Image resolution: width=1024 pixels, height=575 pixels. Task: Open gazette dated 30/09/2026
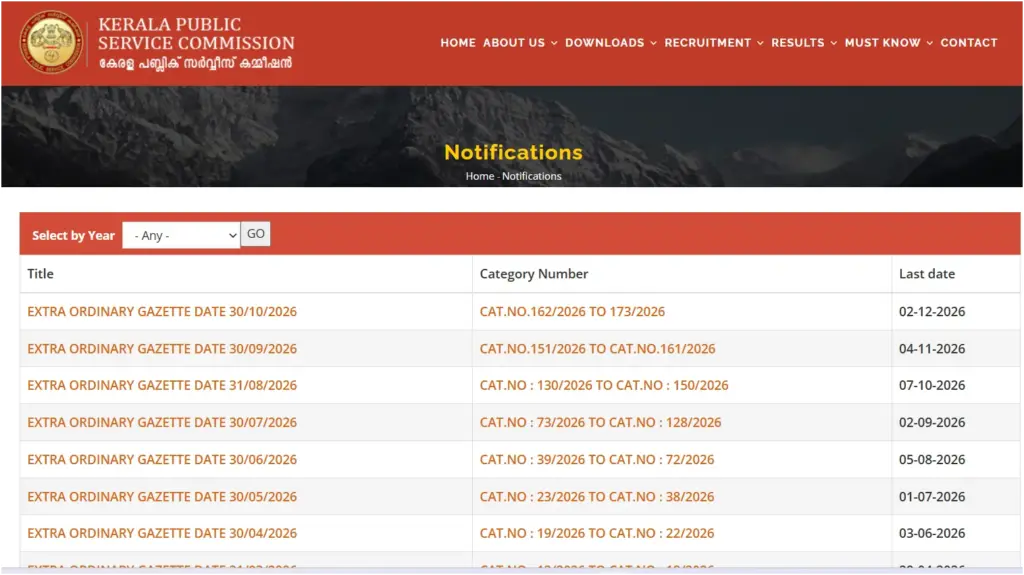tap(162, 349)
